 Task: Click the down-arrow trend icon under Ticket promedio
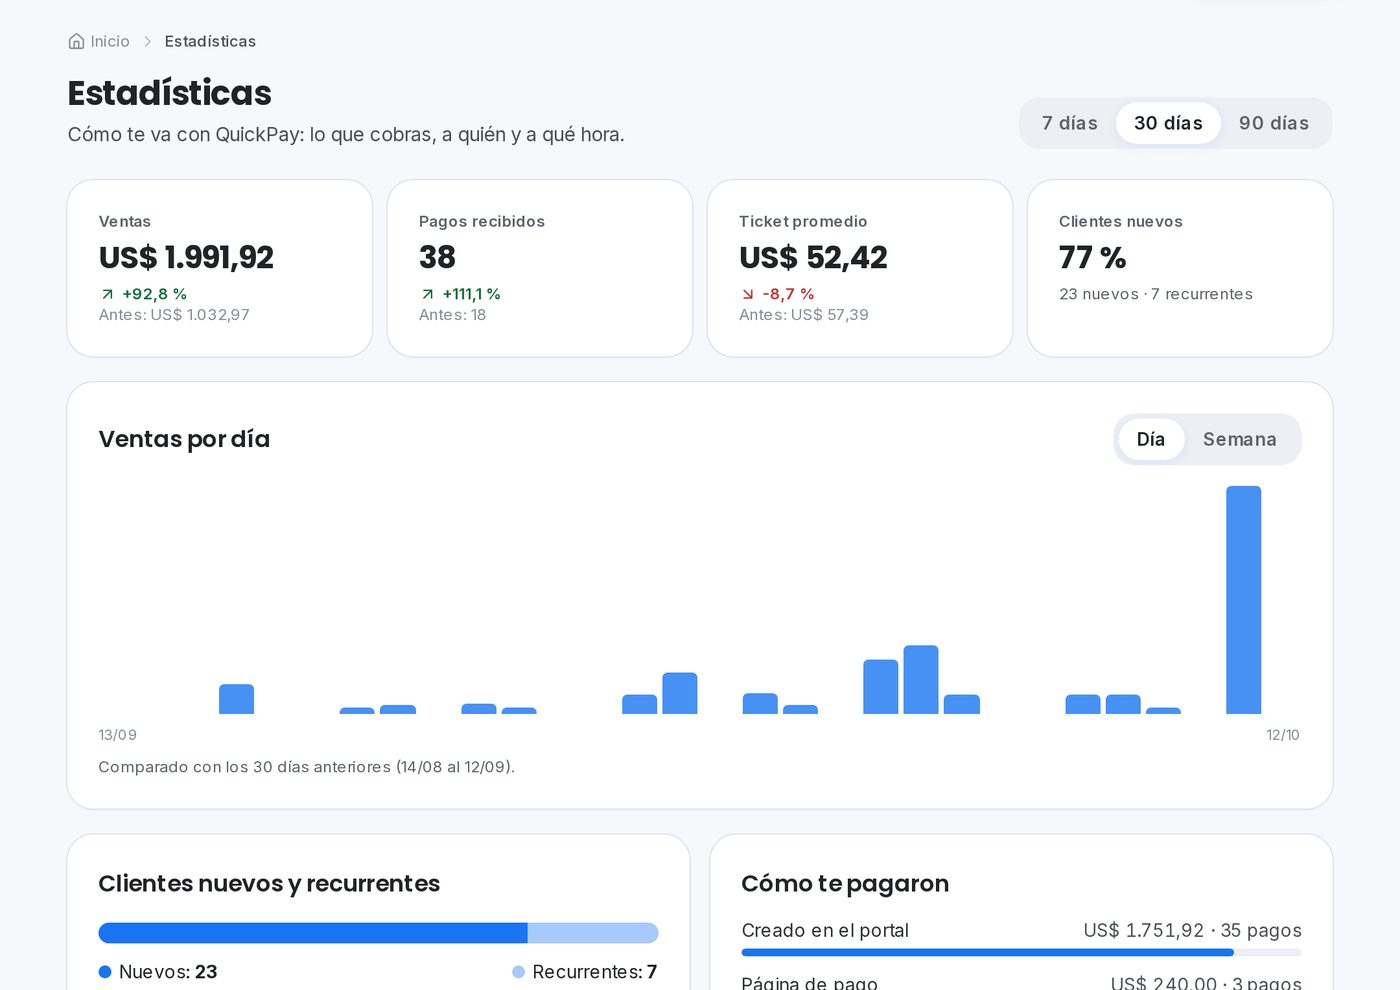coord(747,294)
